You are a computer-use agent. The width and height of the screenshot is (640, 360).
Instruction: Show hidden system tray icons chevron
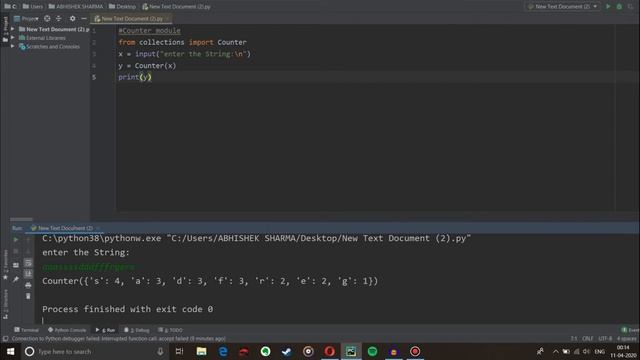555,351
